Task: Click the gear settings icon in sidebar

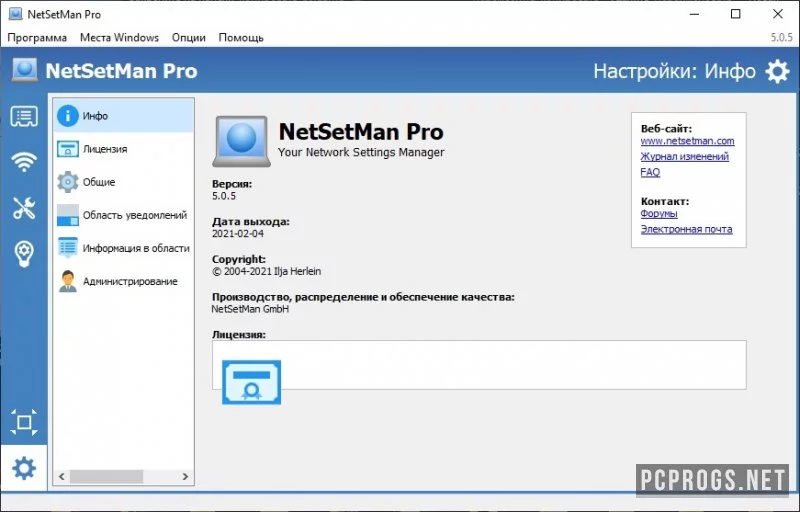Action: point(24,468)
